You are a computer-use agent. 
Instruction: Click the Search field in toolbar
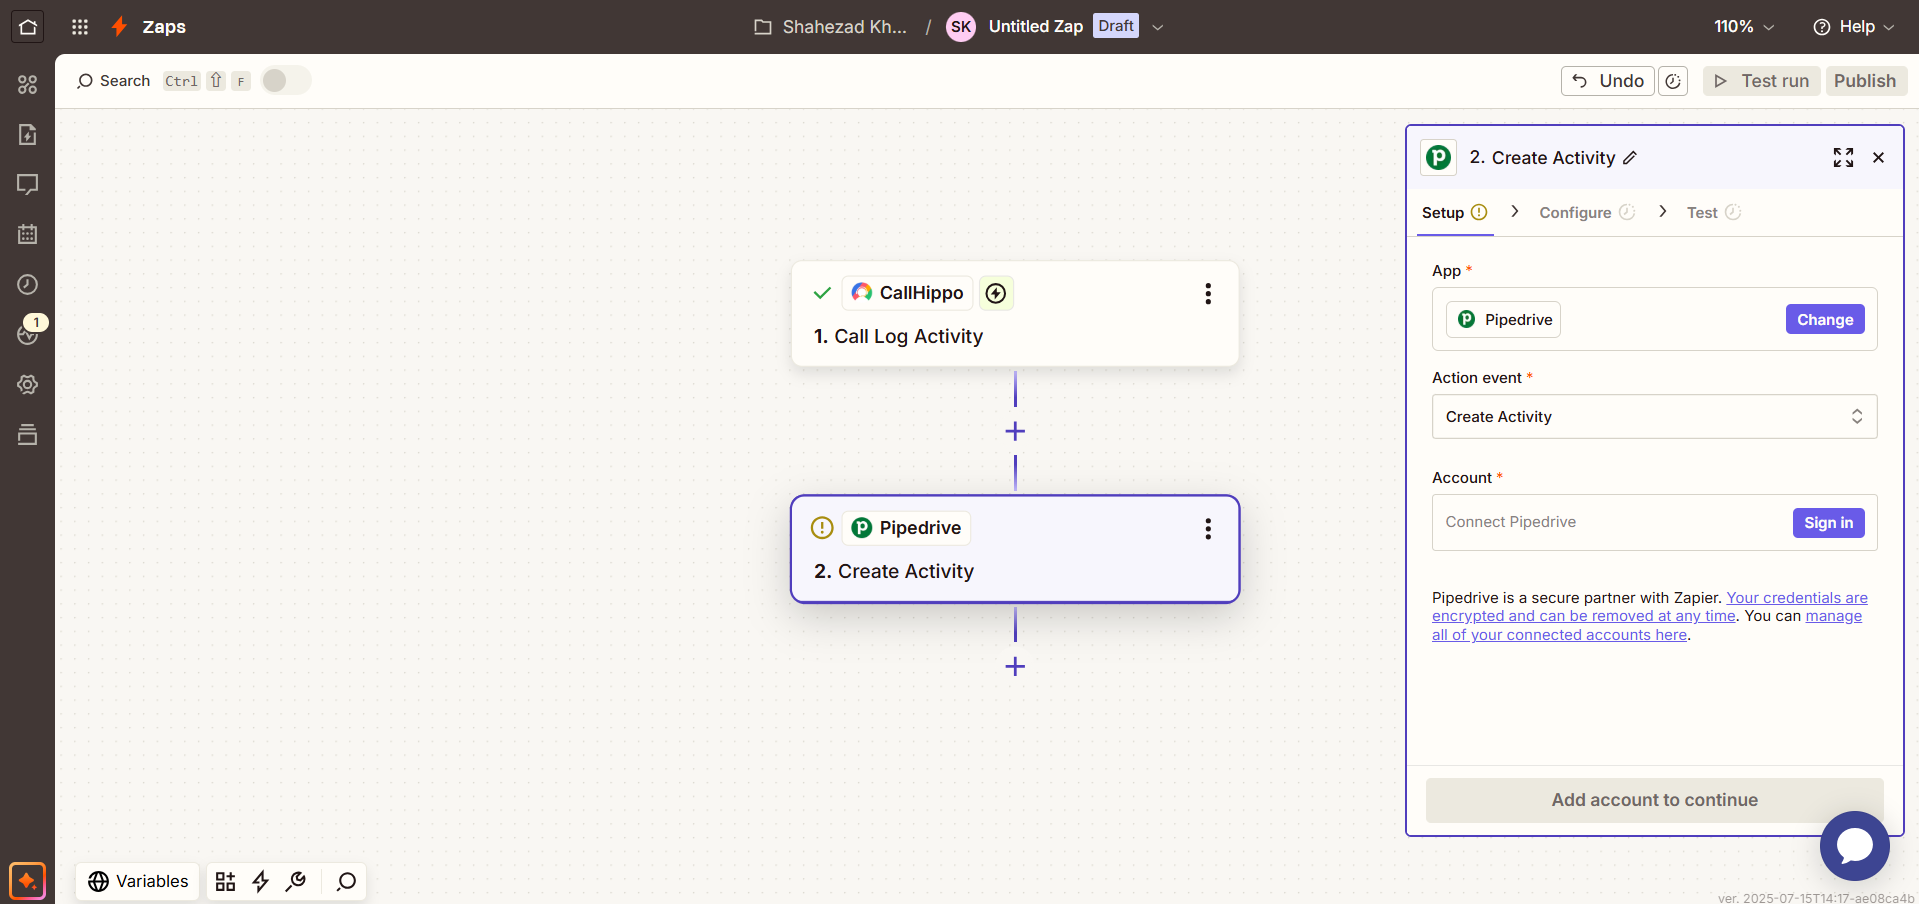pos(113,81)
